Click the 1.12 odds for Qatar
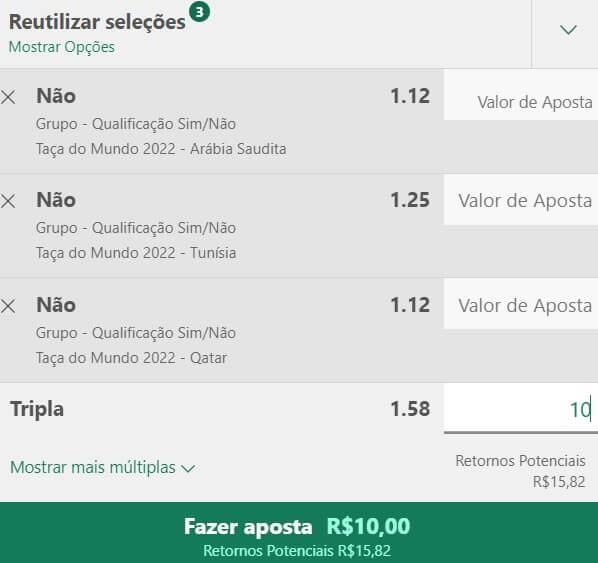598x563 pixels. [410, 305]
